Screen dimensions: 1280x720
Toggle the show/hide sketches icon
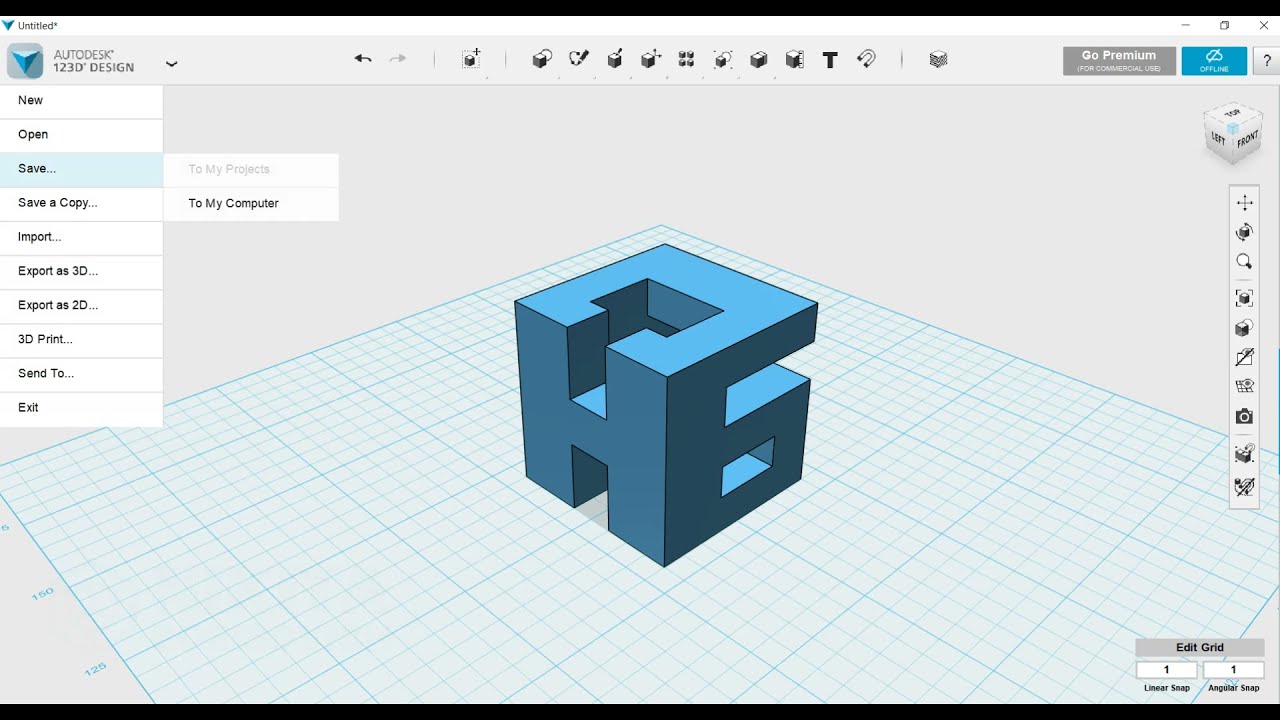pos(1244,357)
